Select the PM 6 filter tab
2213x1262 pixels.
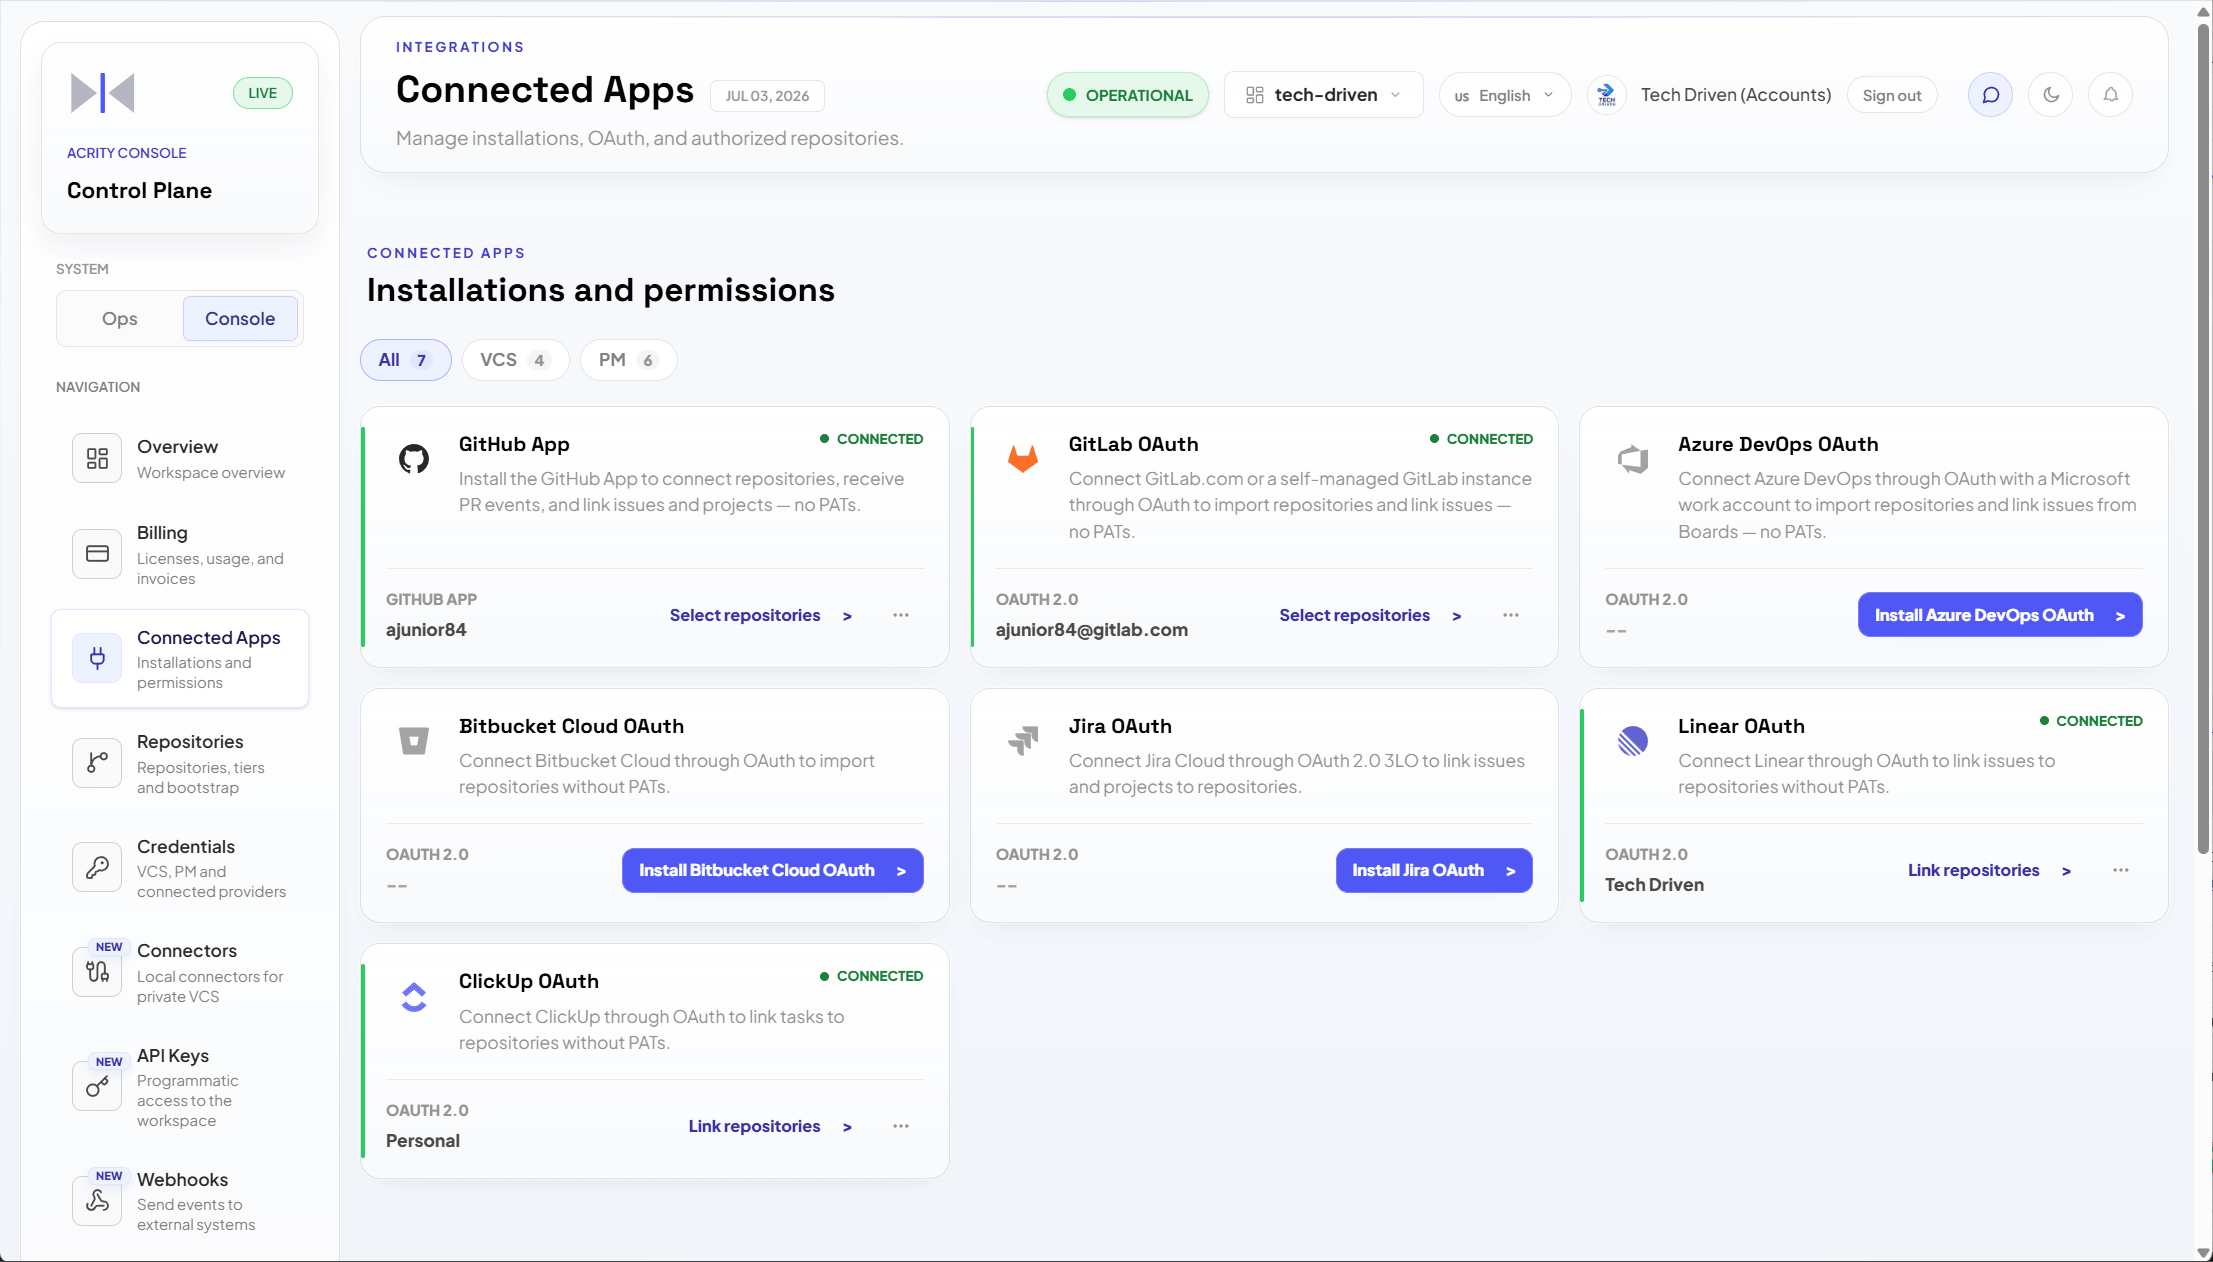pyautogui.click(x=628, y=360)
